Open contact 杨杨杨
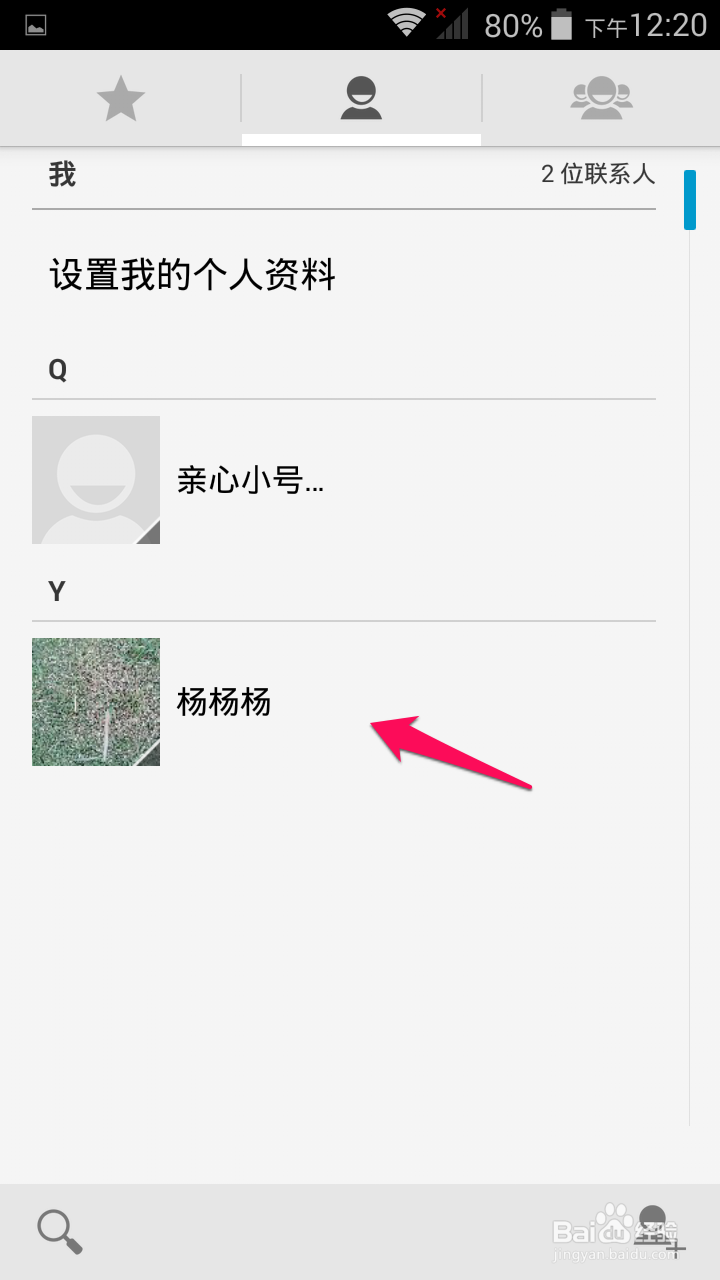 (x=344, y=702)
